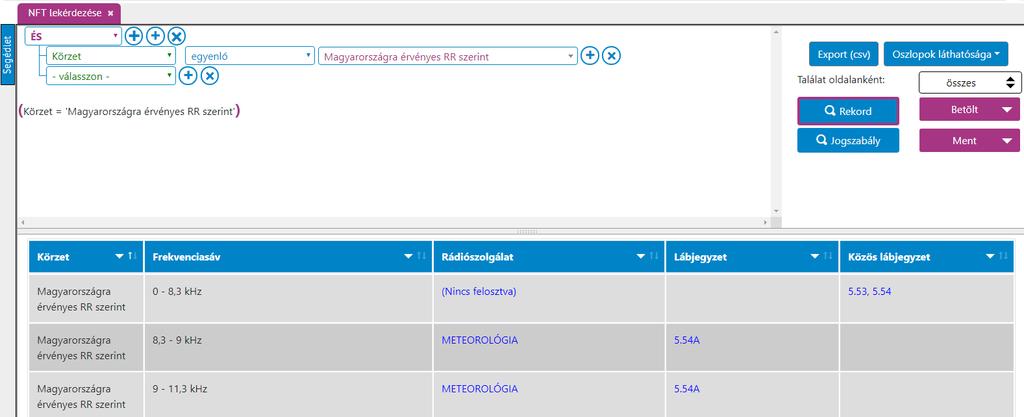Open Körzet column filter arrow

(120, 256)
